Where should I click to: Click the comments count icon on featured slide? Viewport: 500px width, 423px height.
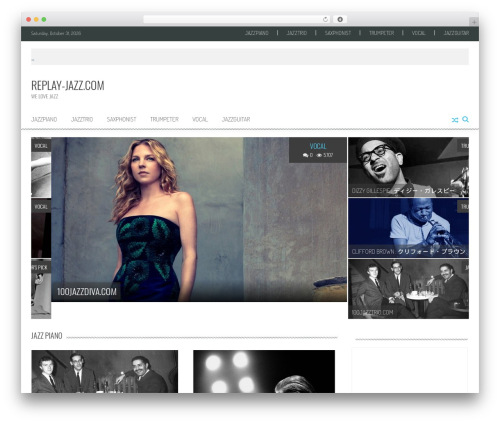305,155
